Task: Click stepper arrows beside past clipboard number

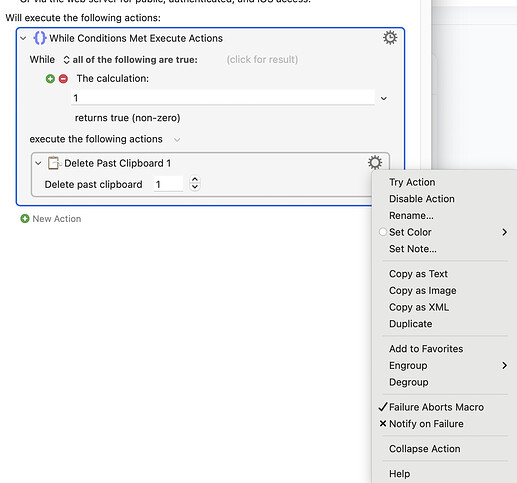Action: coord(195,183)
